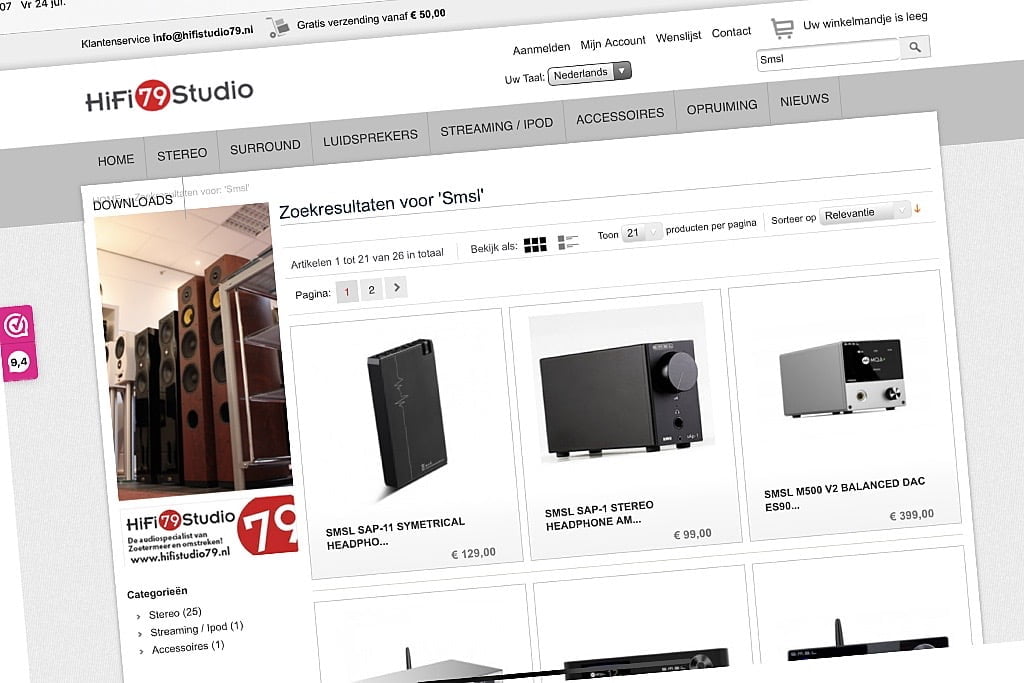Select page 2 of results

(372, 289)
